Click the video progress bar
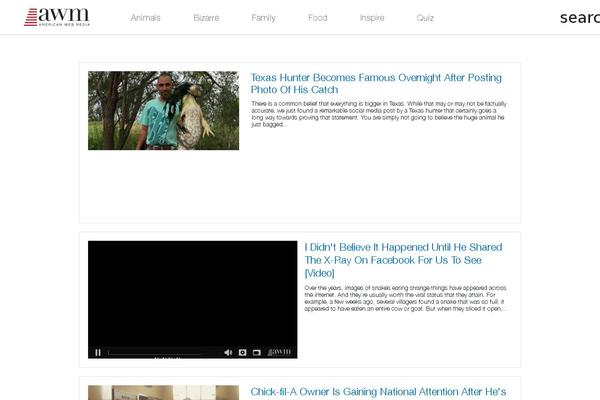The height and width of the screenshot is (400, 600). [x=155, y=353]
